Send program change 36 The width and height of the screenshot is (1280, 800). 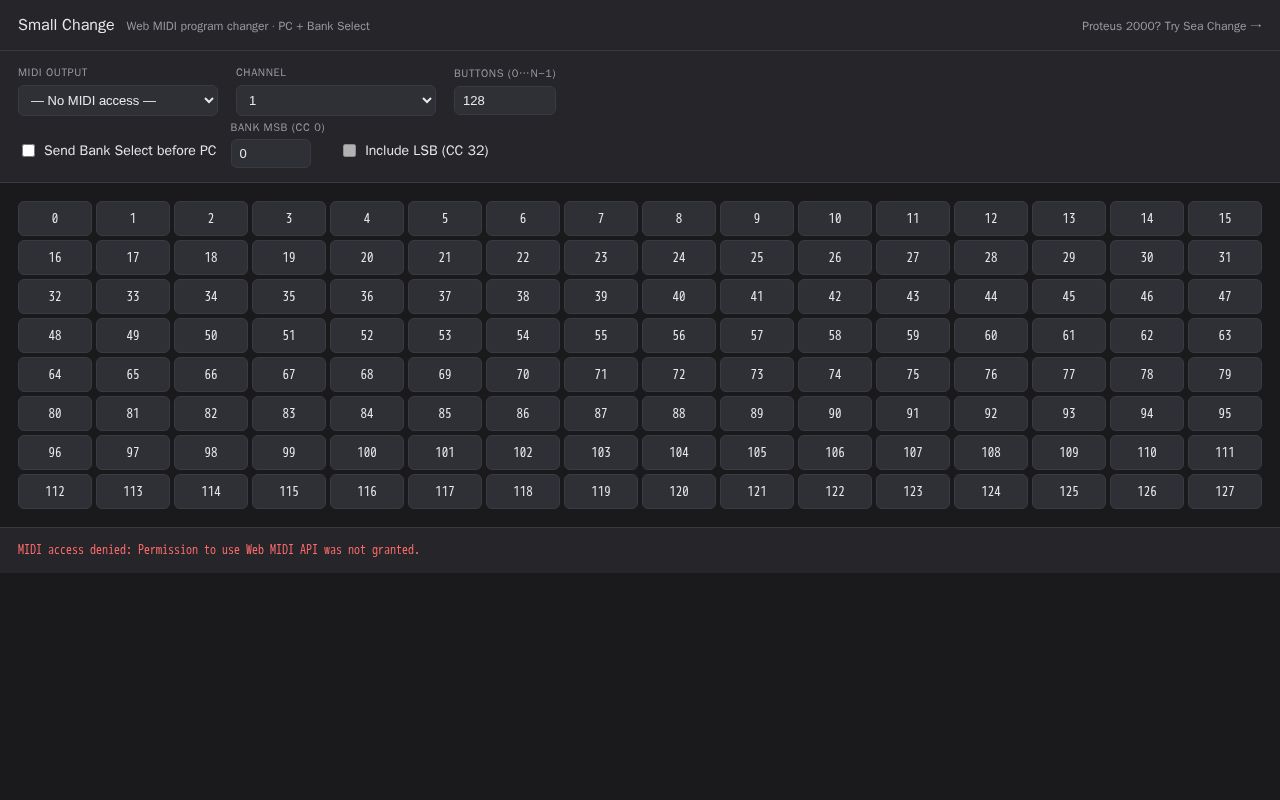(x=367, y=296)
